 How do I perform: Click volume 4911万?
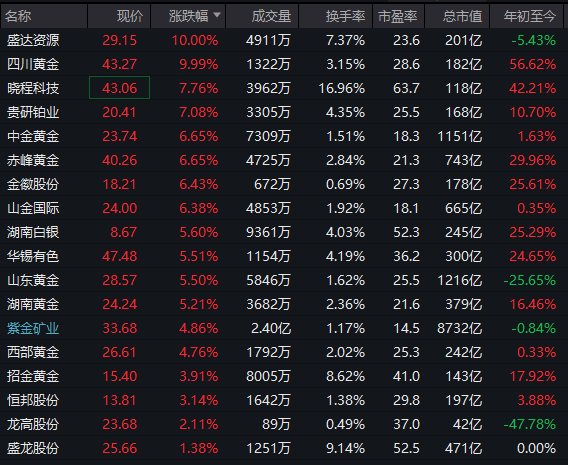[x=268, y=40]
